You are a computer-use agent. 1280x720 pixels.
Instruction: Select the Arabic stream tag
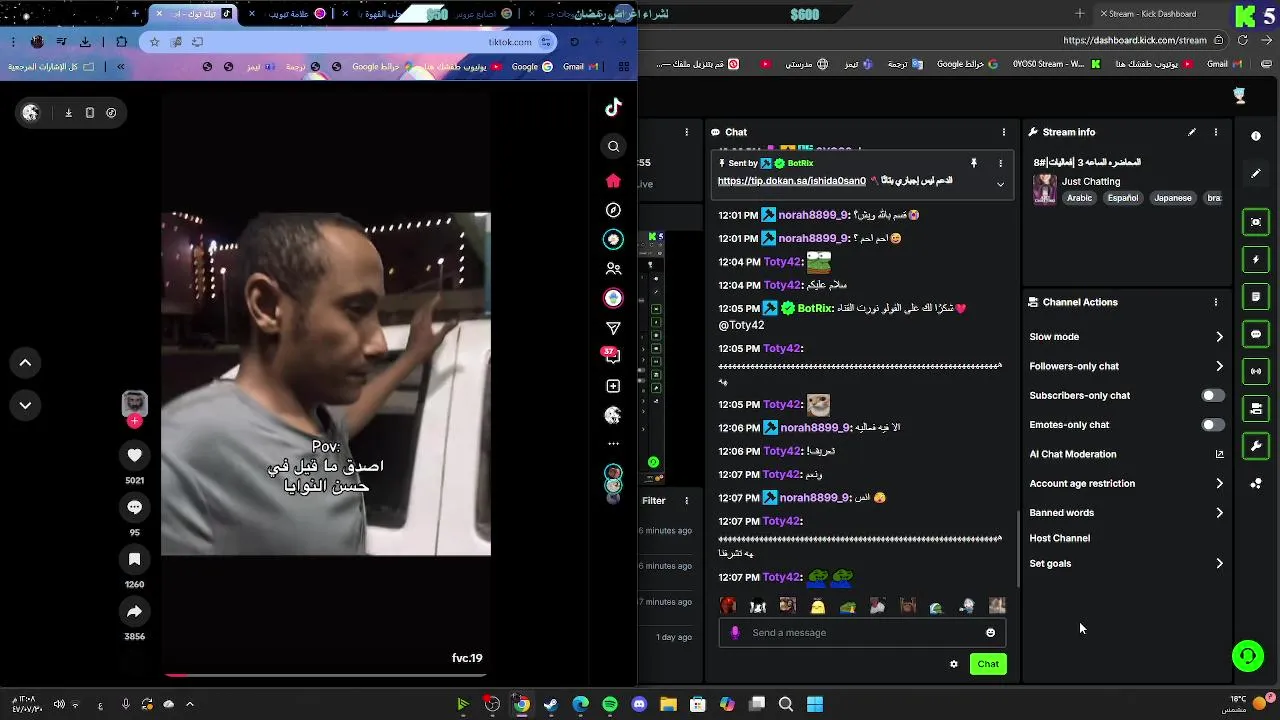pyautogui.click(x=1079, y=198)
